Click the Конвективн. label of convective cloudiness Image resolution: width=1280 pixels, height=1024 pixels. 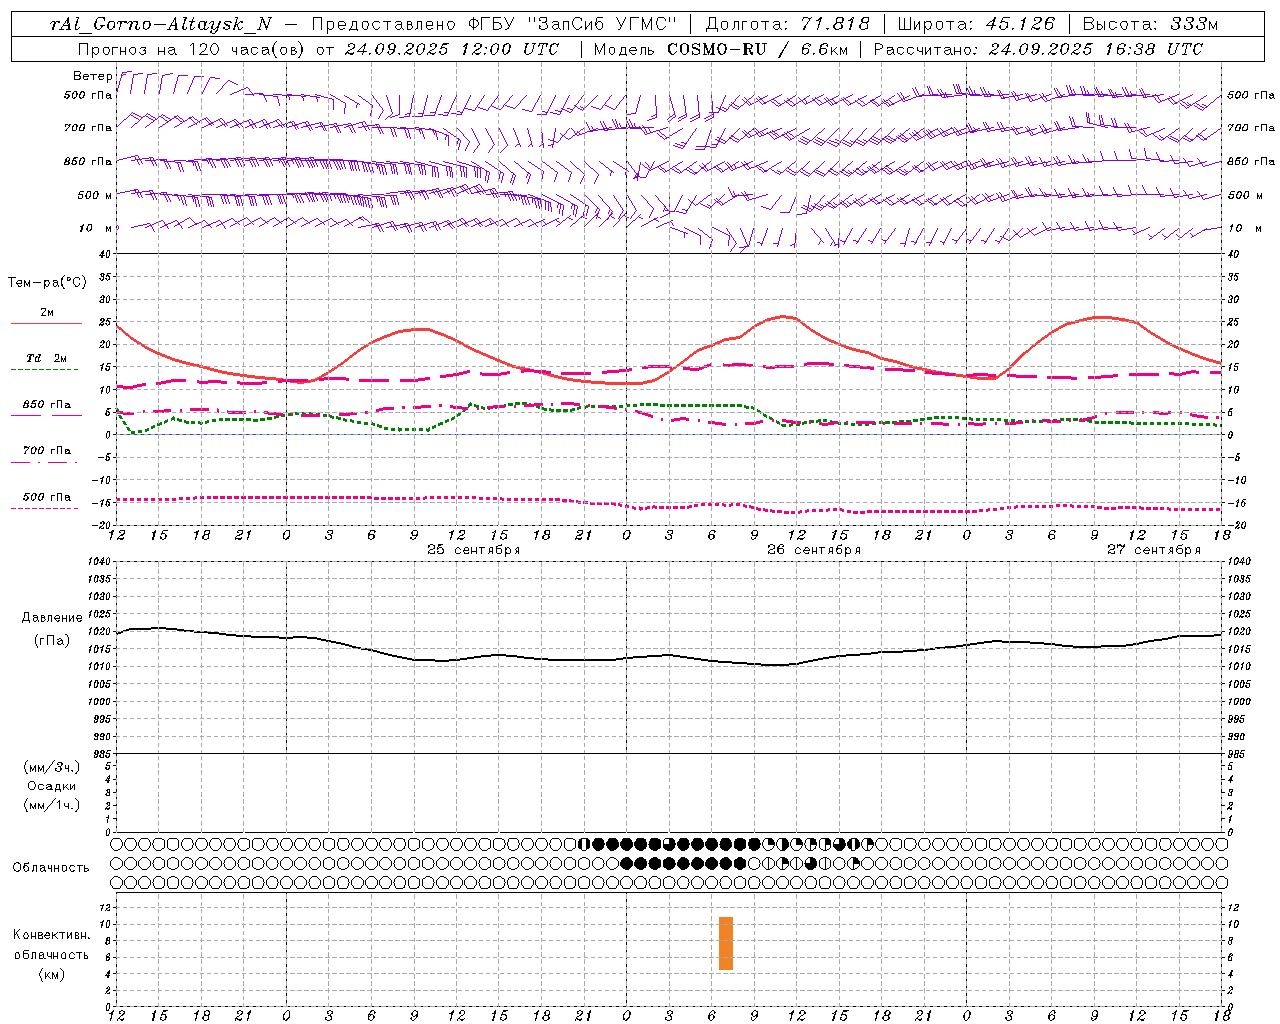(52, 935)
